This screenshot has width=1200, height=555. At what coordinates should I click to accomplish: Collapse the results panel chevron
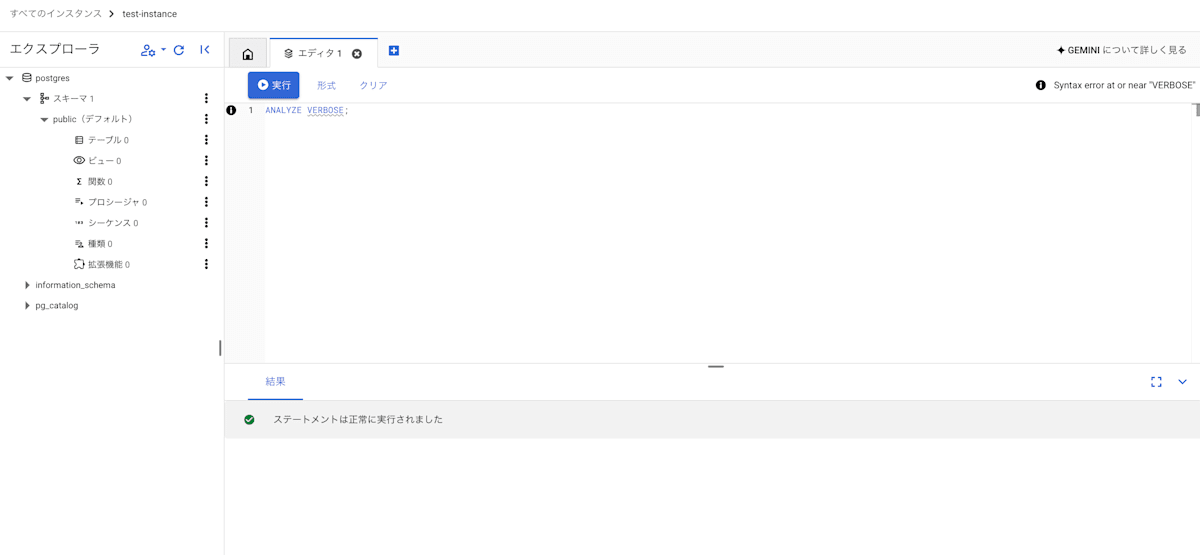pos(1183,382)
